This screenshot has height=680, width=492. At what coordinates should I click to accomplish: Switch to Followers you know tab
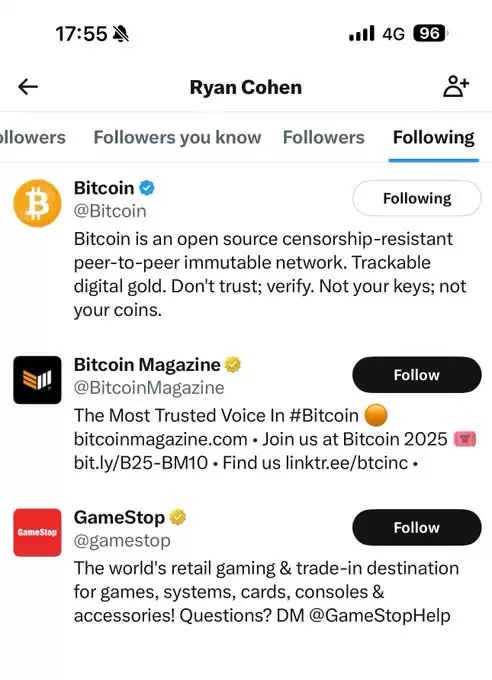pos(177,137)
